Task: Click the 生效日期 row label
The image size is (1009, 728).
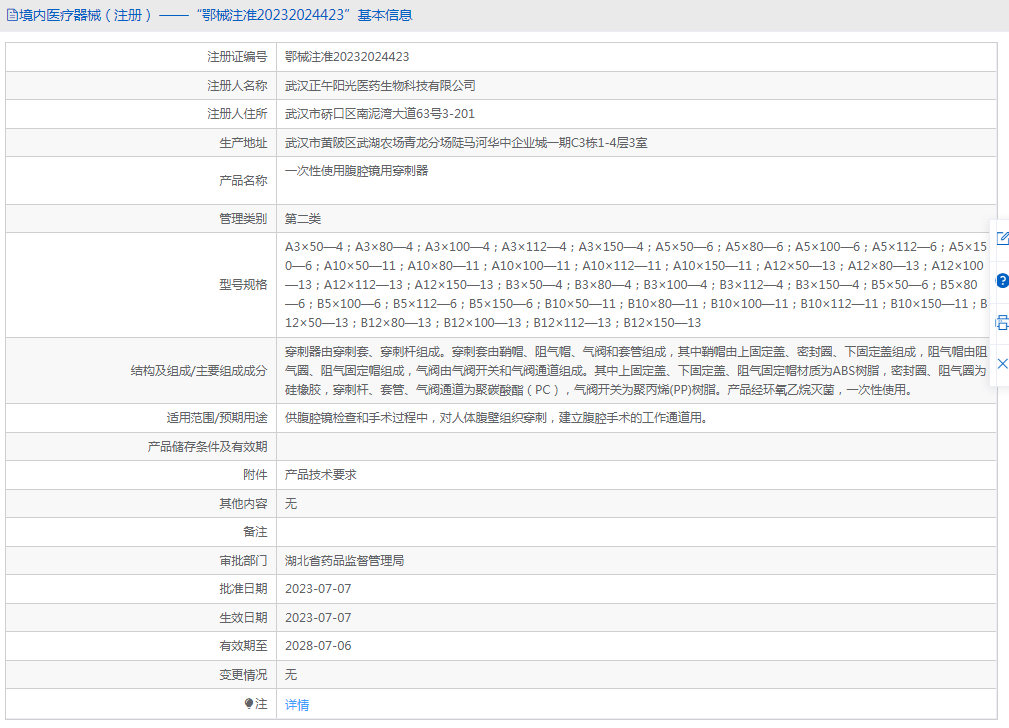Action: click(243, 618)
